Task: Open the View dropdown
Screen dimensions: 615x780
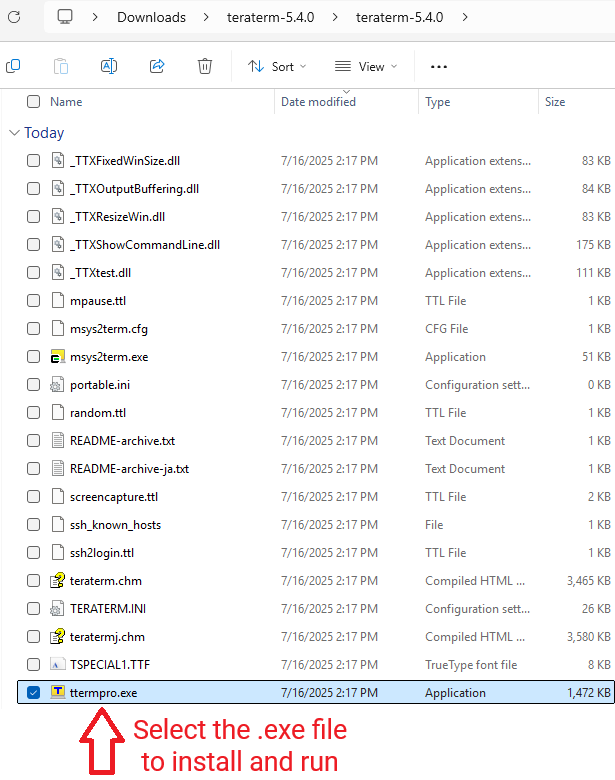Action: click(x=365, y=67)
